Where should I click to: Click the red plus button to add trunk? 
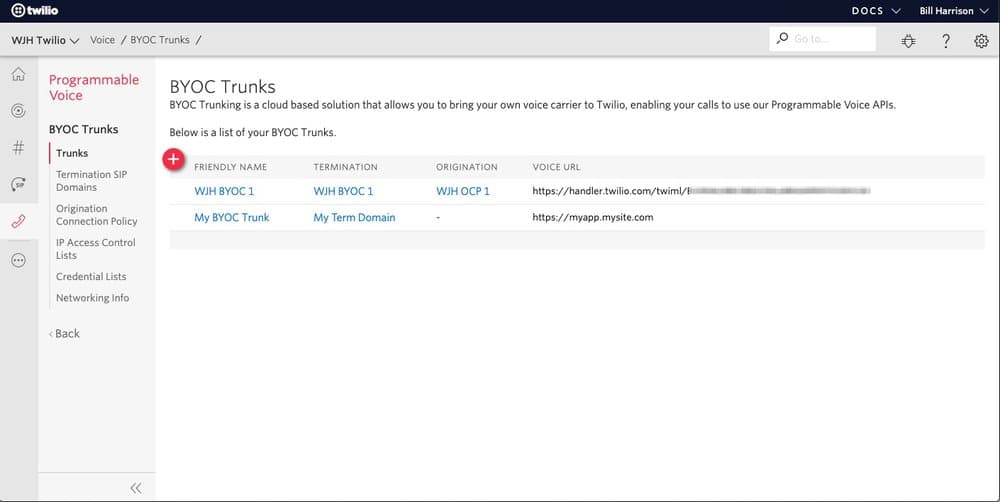pyautogui.click(x=174, y=159)
